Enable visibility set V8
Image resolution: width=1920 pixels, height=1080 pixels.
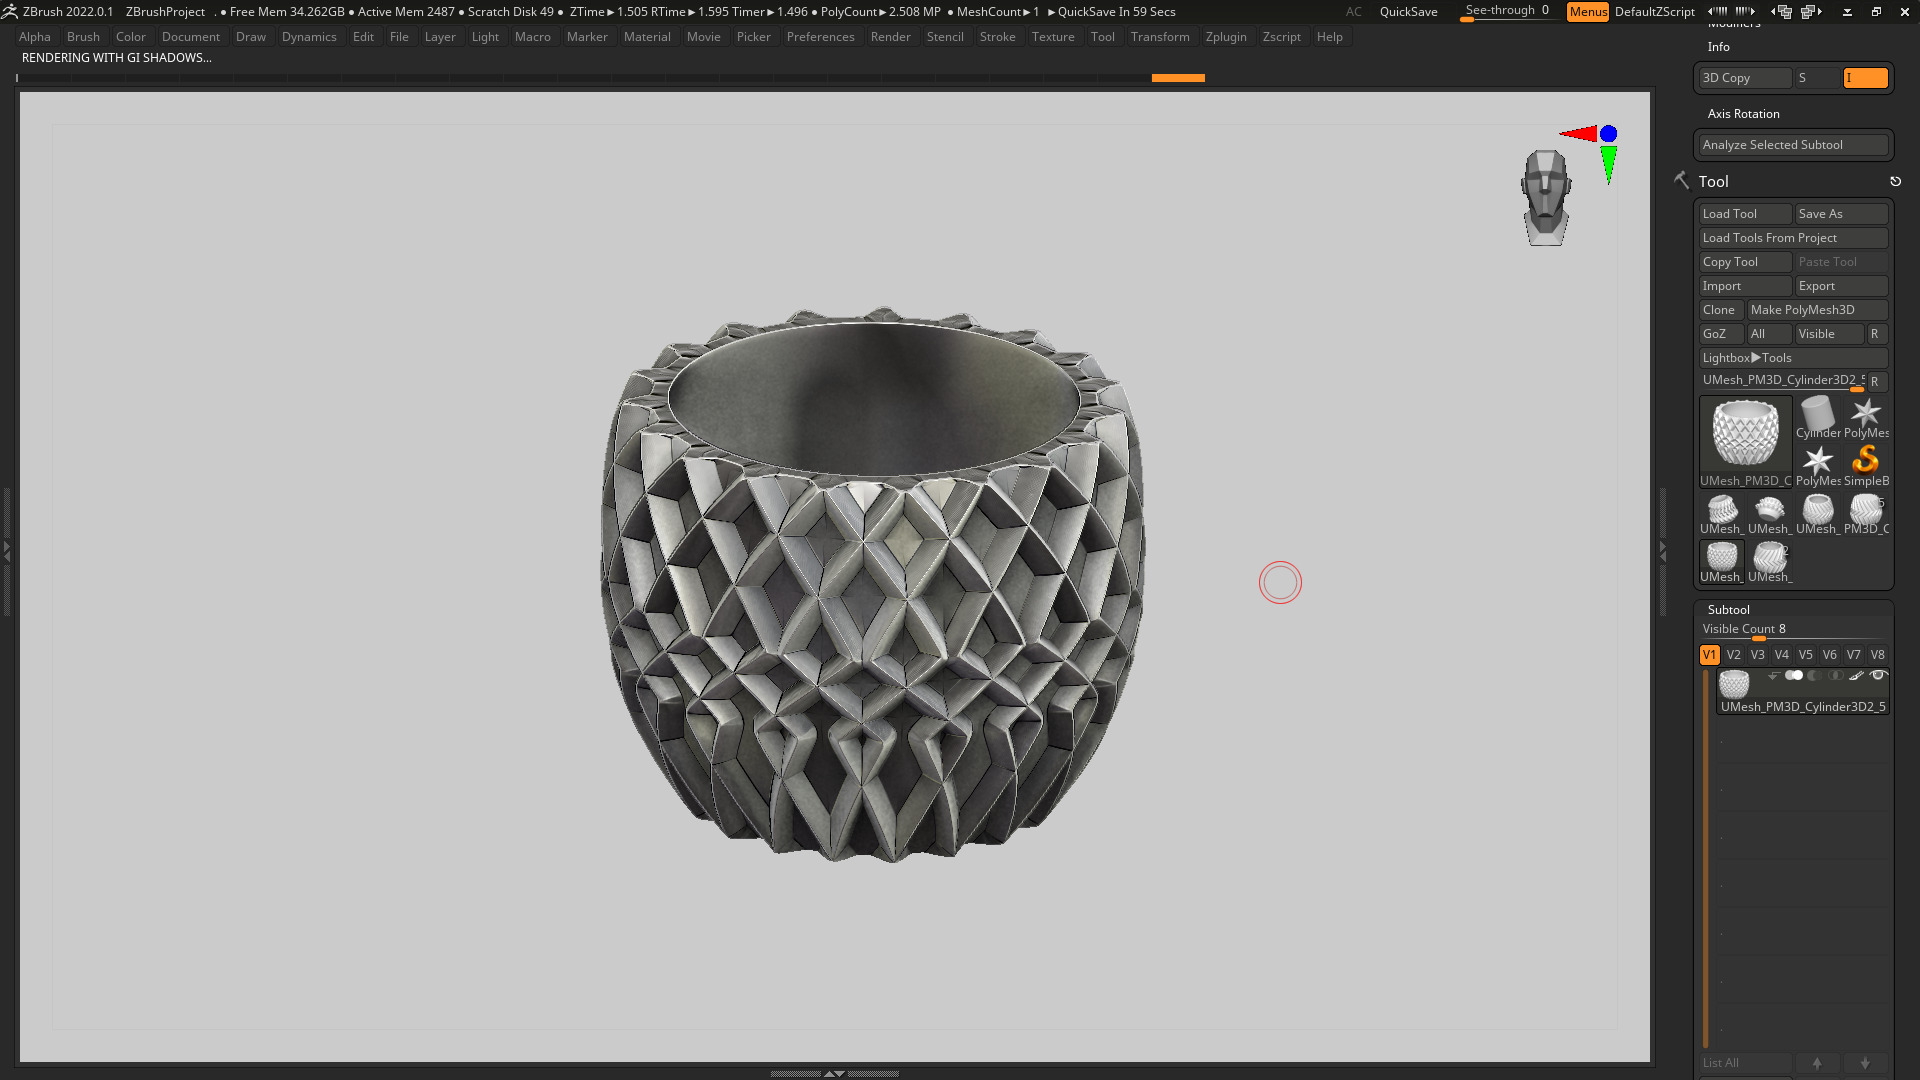(1877, 655)
